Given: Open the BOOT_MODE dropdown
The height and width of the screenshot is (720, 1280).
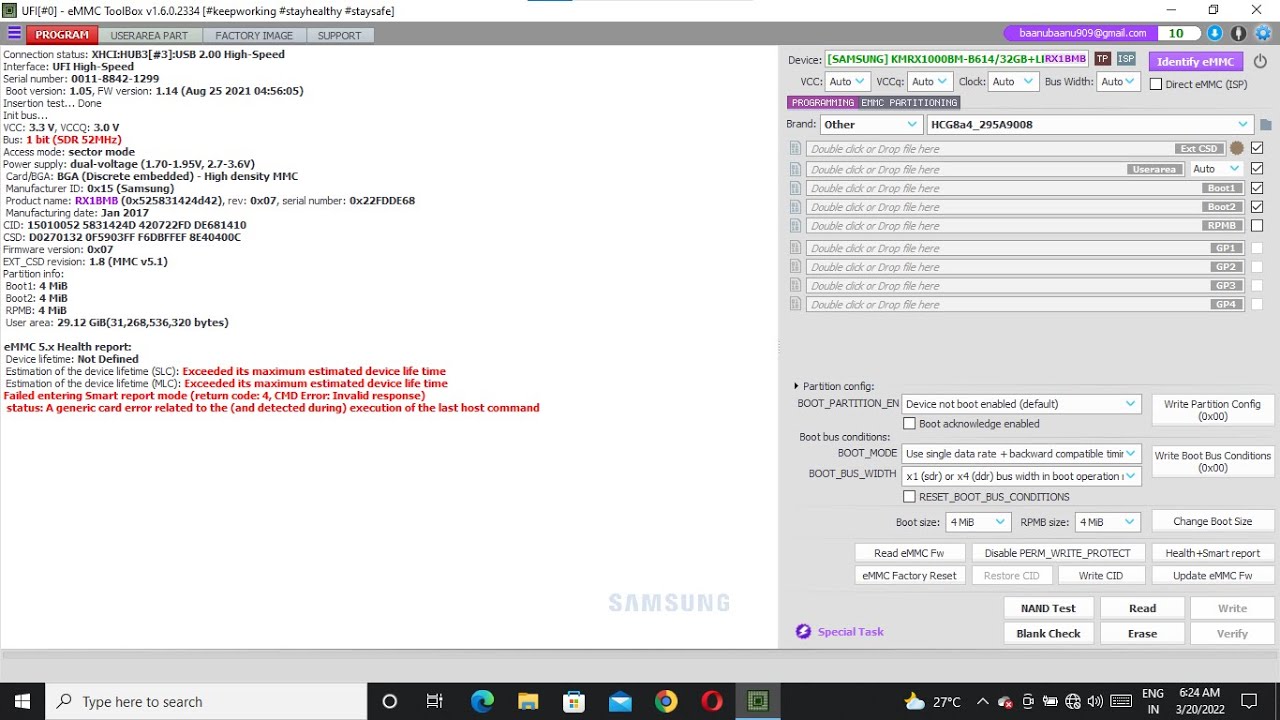Looking at the screenshot, I should (1021, 454).
